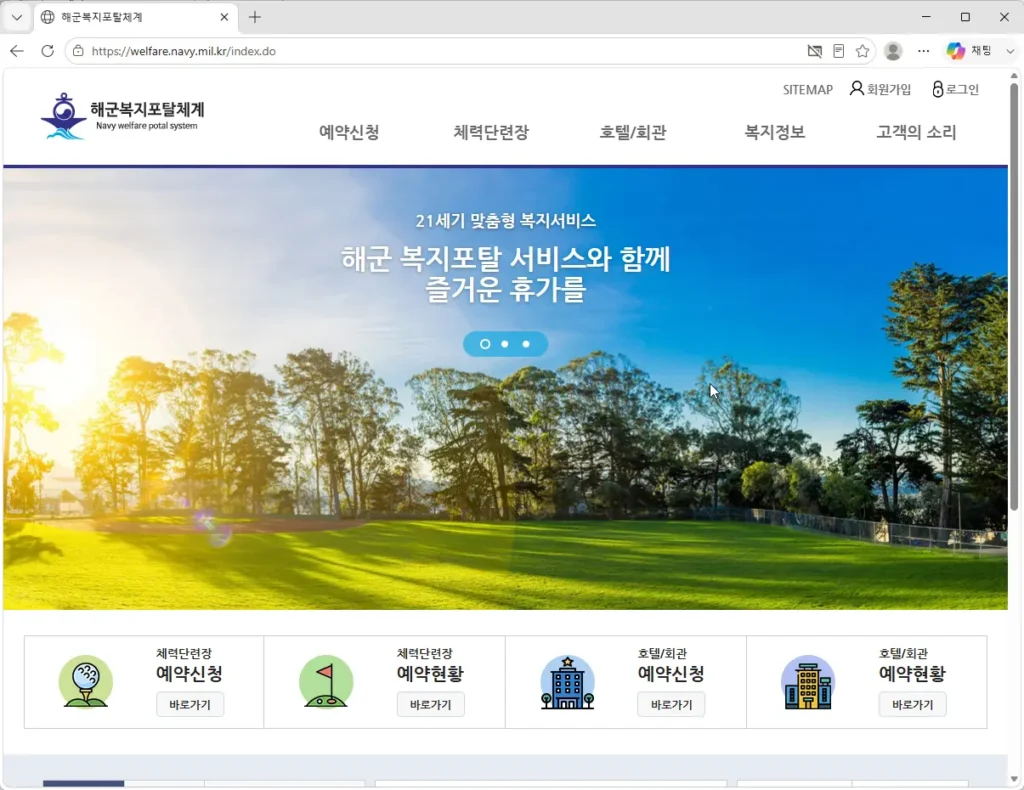Click the page vertical scrollbar thumb
The height and width of the screenshot is (790, 1024).
tap(1014, 295)
